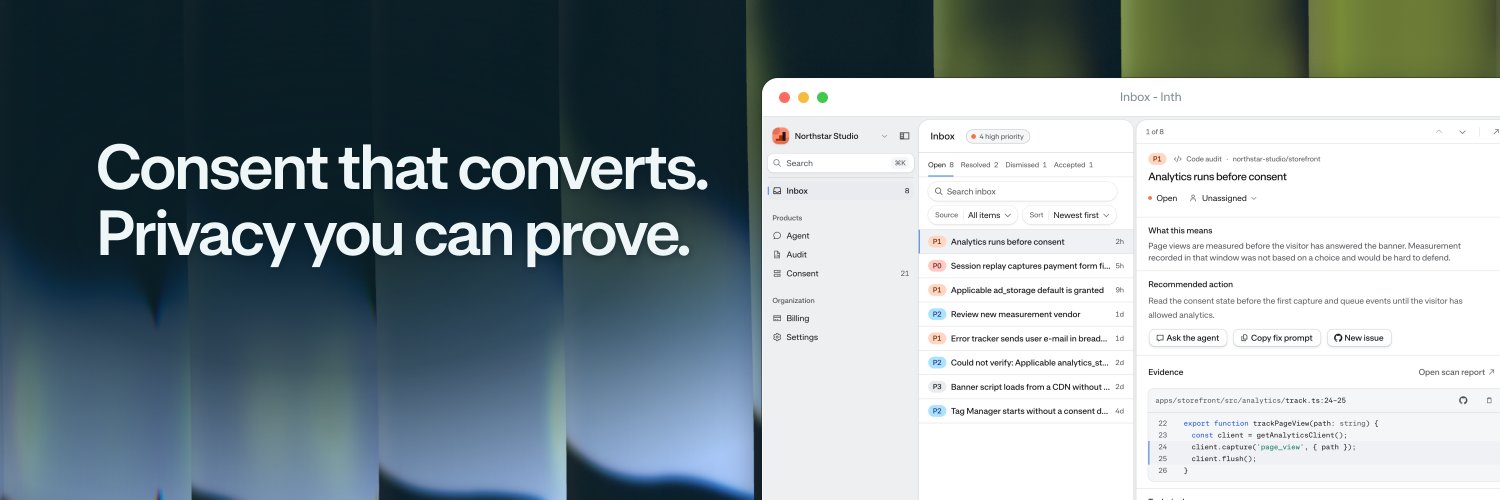This screenshot has height=500, width=1500.
Task: Click the P1 priority badge in detail panel
Action: [x=1157, y=159]
